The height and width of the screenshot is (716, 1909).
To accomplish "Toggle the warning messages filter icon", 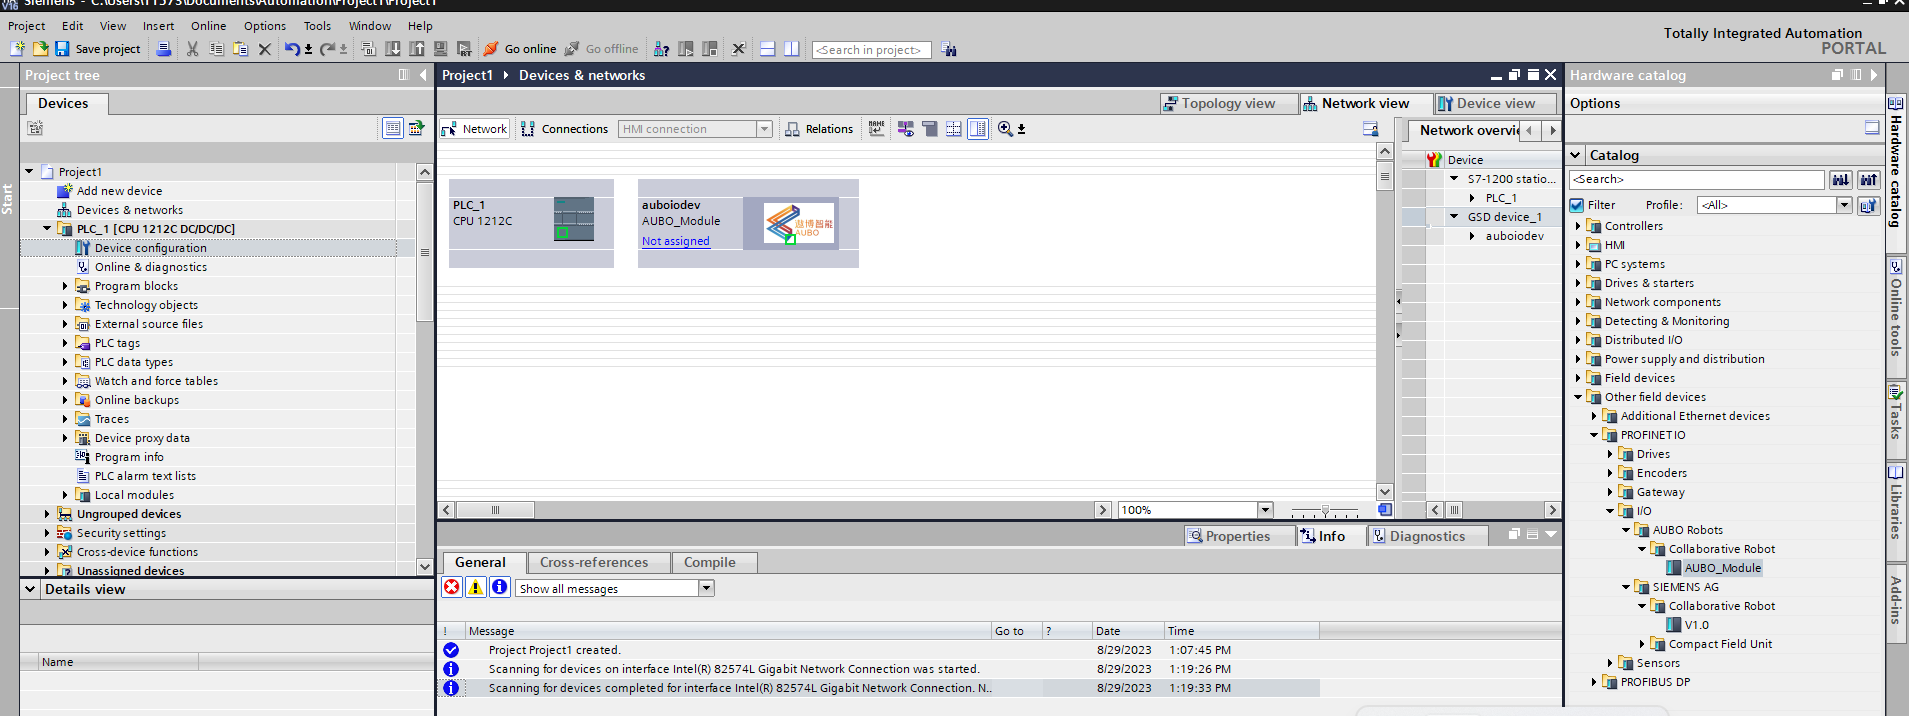I will pos(476,587).
